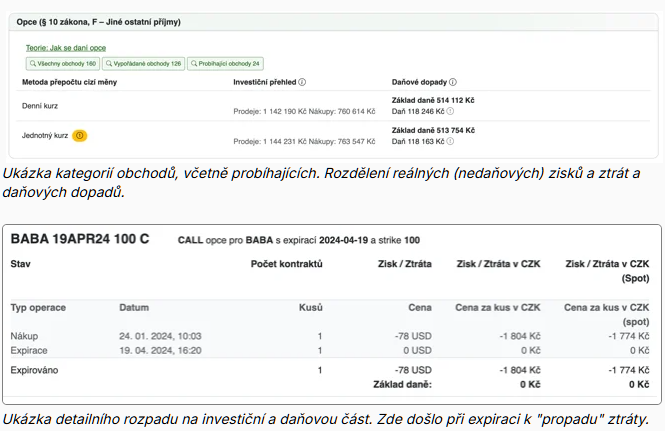Click 'Prodeje: 1 144 231 Kč' summary text

tap(270, 142)
